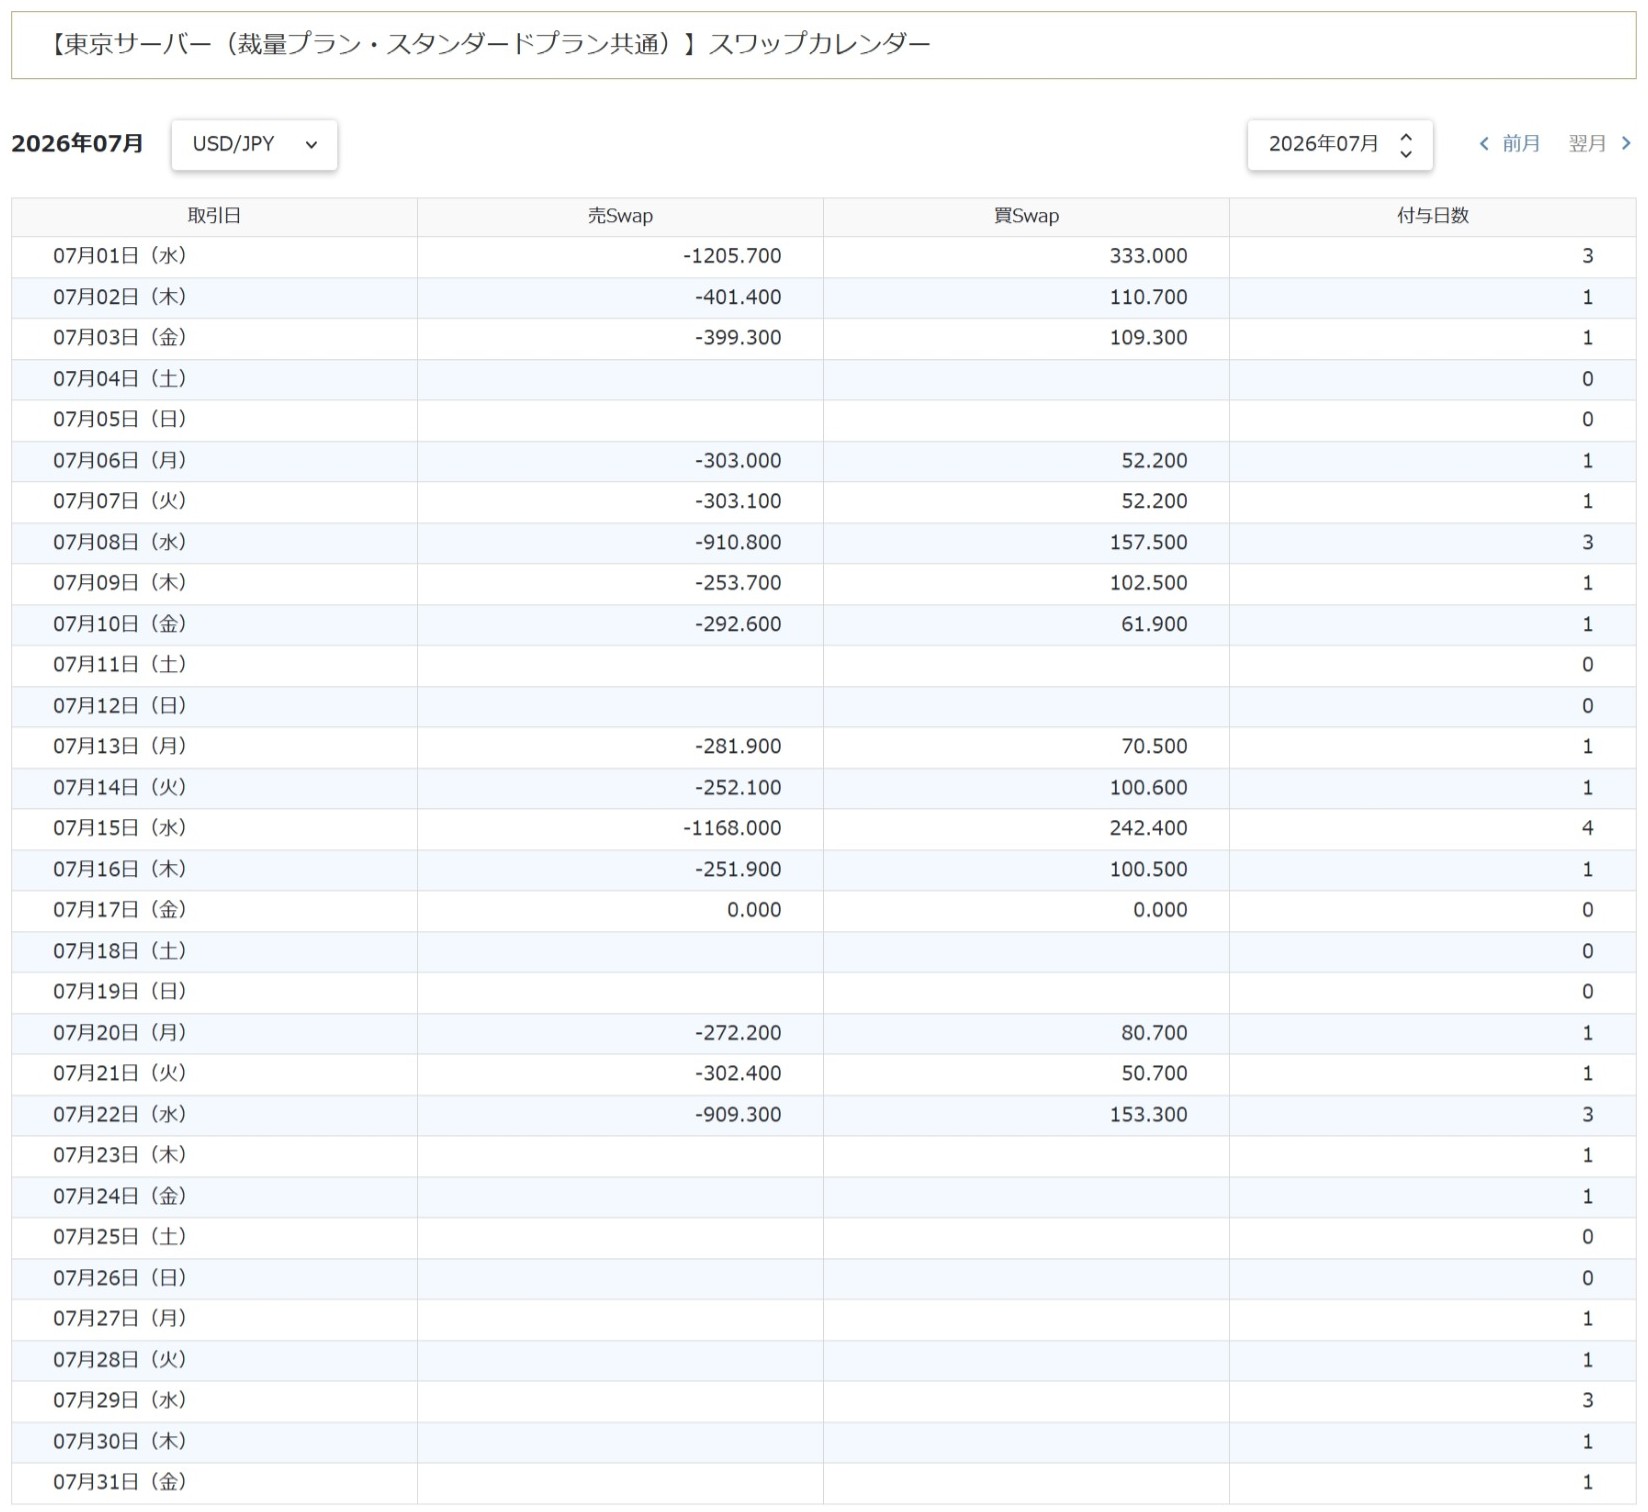
Task: Select buy swap value 102.500
Action: click(1148, 583)
